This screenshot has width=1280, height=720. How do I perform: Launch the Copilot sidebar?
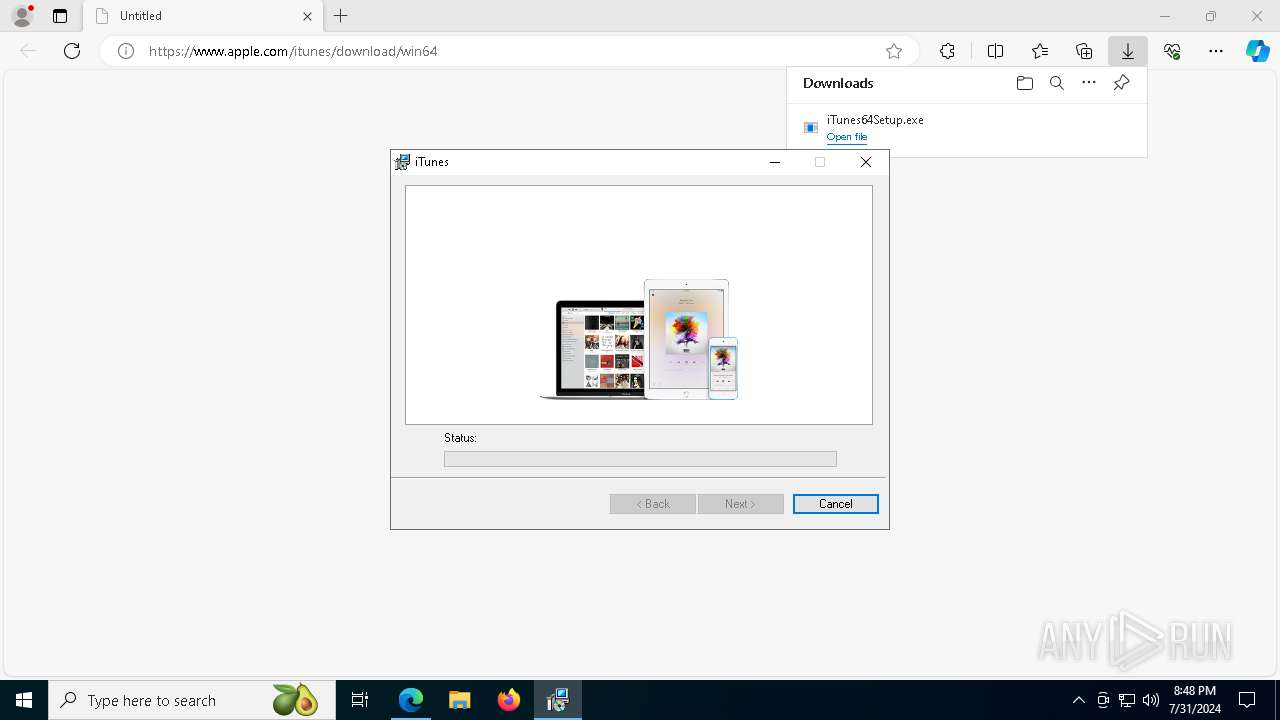1257,51
